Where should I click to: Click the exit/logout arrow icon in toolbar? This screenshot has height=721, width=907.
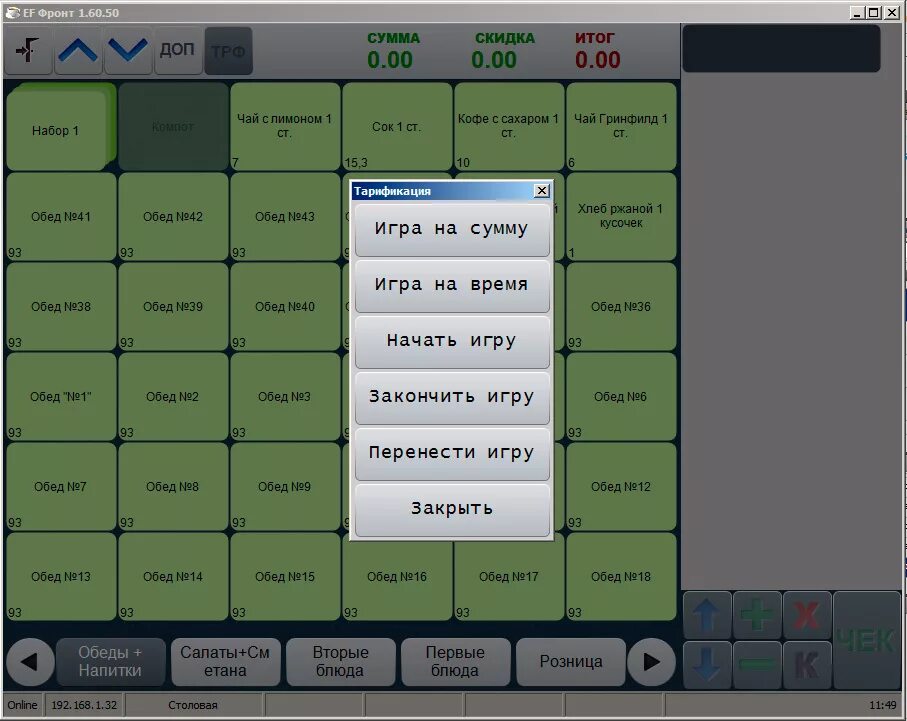click(27, 50)
